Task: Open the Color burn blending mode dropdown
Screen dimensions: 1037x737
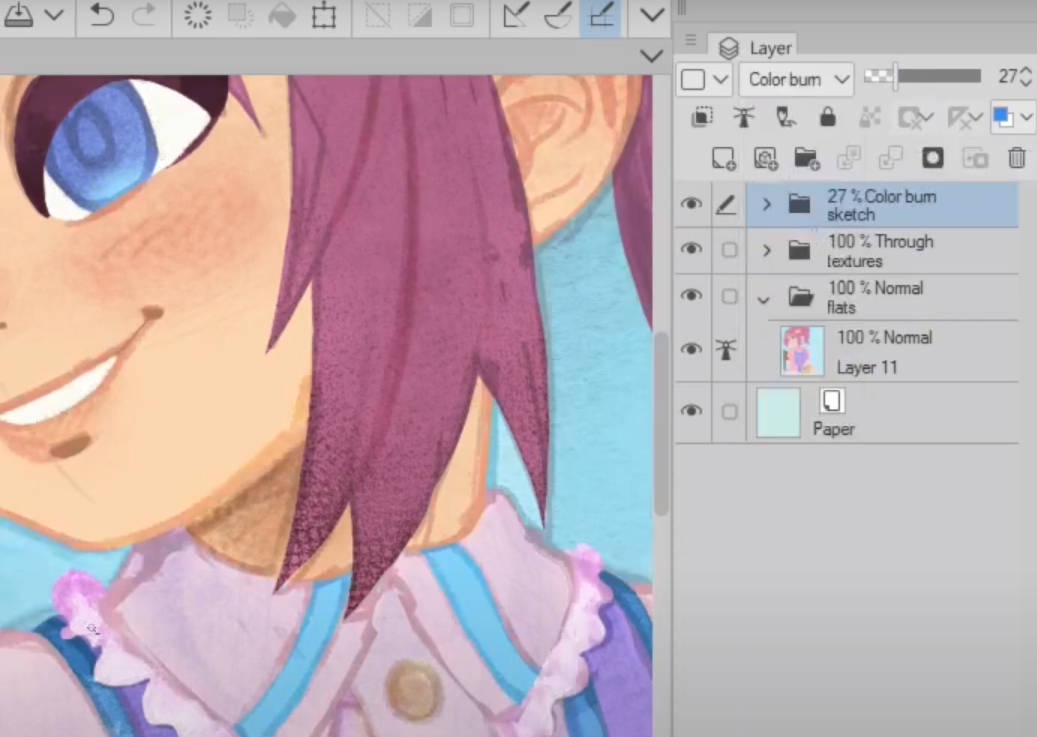Action: click(x=796, y=79)
